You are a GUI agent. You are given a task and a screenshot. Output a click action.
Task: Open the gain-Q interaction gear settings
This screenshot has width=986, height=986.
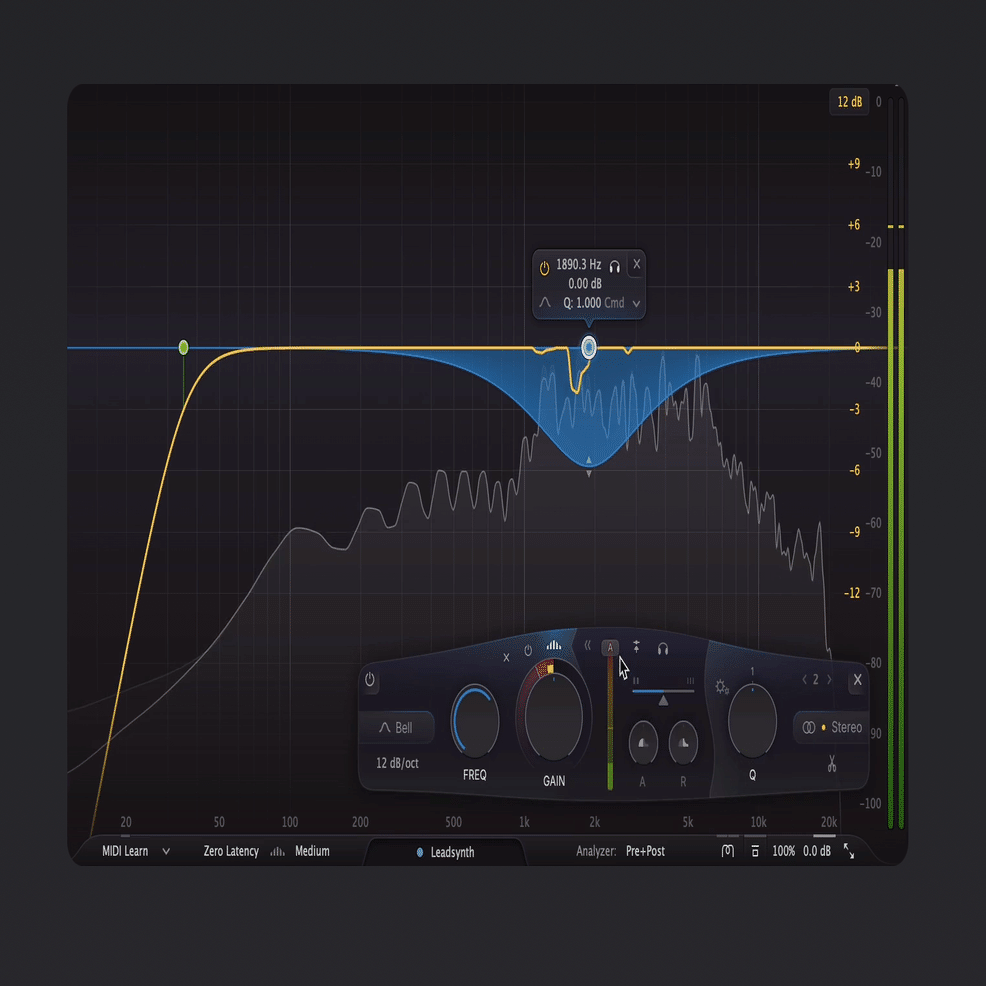pyautogui.click(x=722, y=687)
